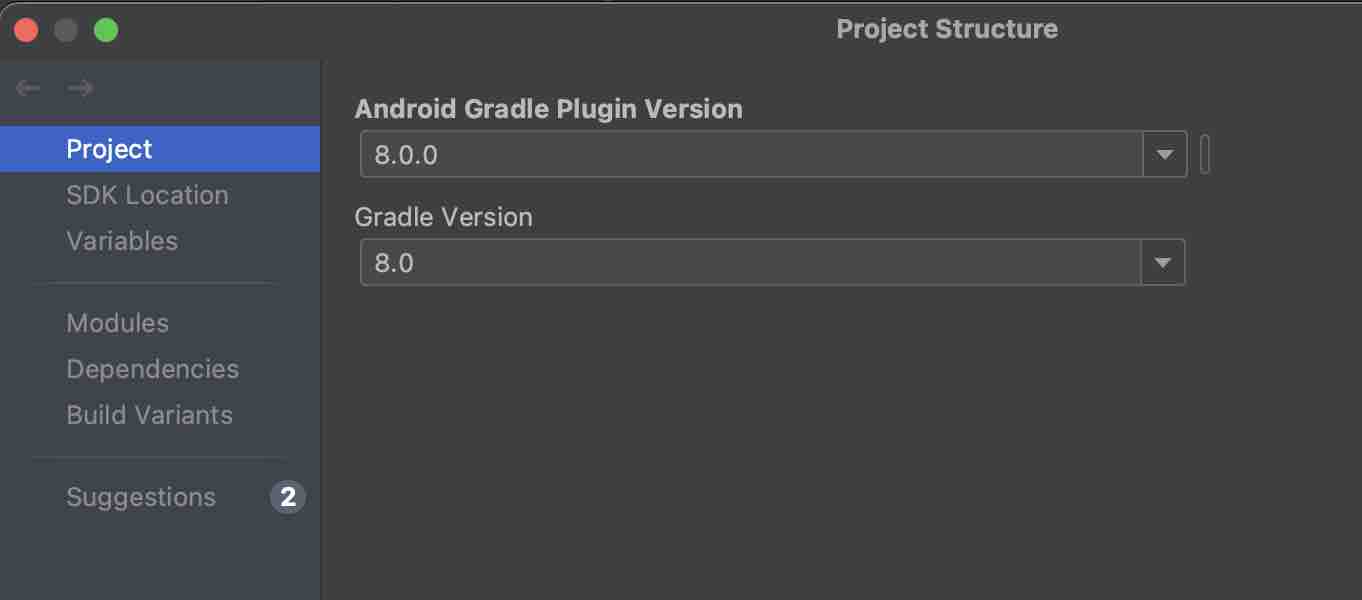Open the Suggestions section
Image resolution: width=1362 pixels, height=600 pixels.
[140, 497]
